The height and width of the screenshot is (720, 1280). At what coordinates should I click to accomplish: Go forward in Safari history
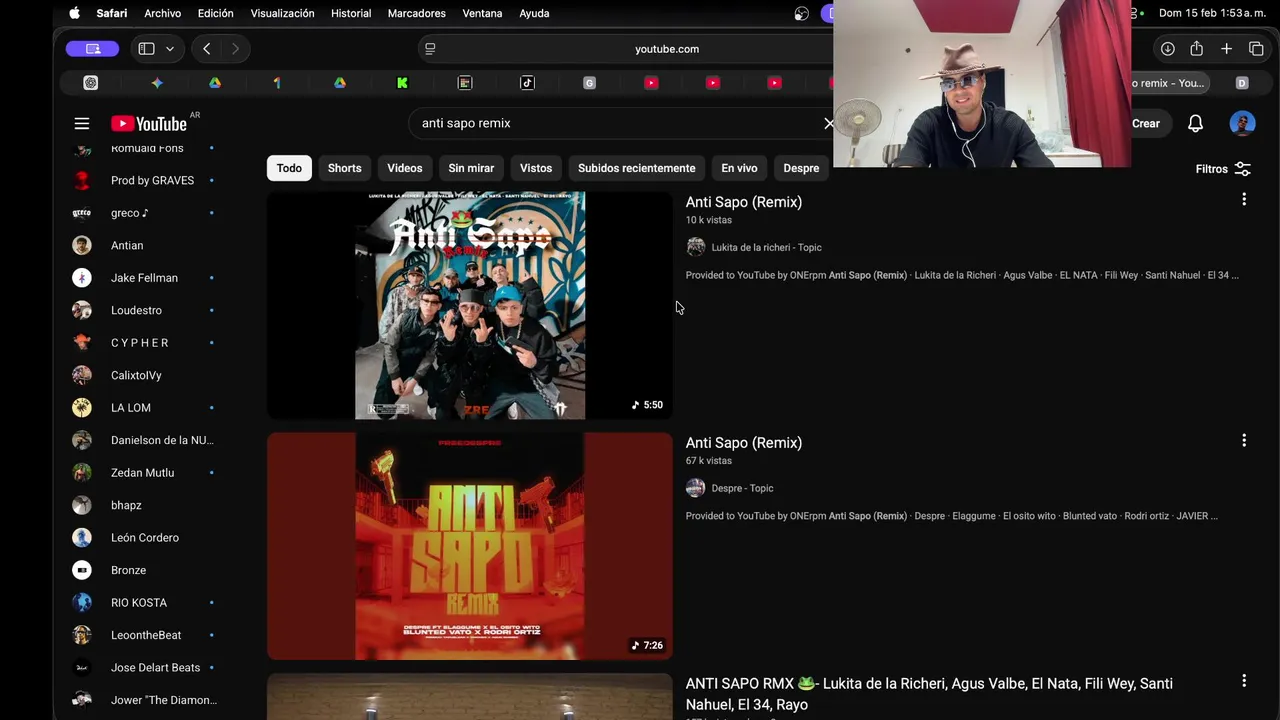point(235,48)
